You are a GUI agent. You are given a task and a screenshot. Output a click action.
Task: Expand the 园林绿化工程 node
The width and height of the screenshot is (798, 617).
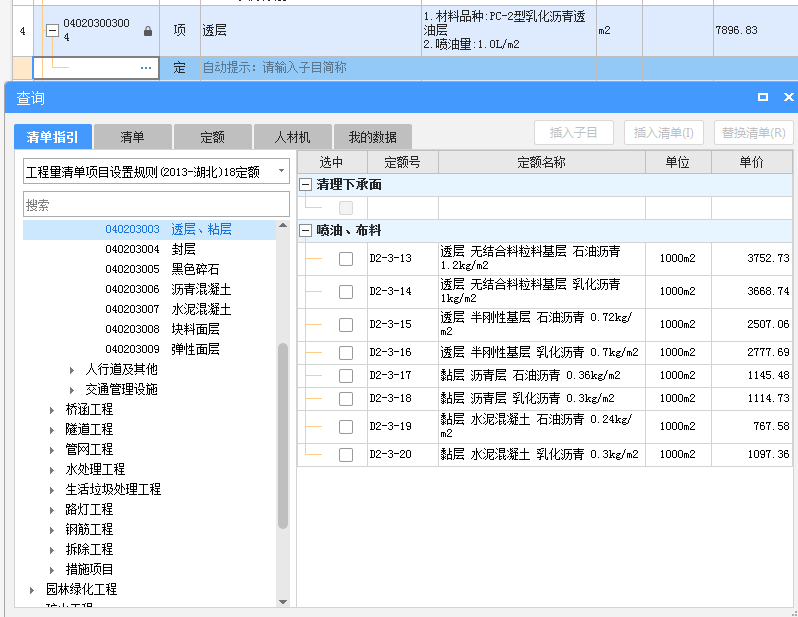click(x=32, y=590)
